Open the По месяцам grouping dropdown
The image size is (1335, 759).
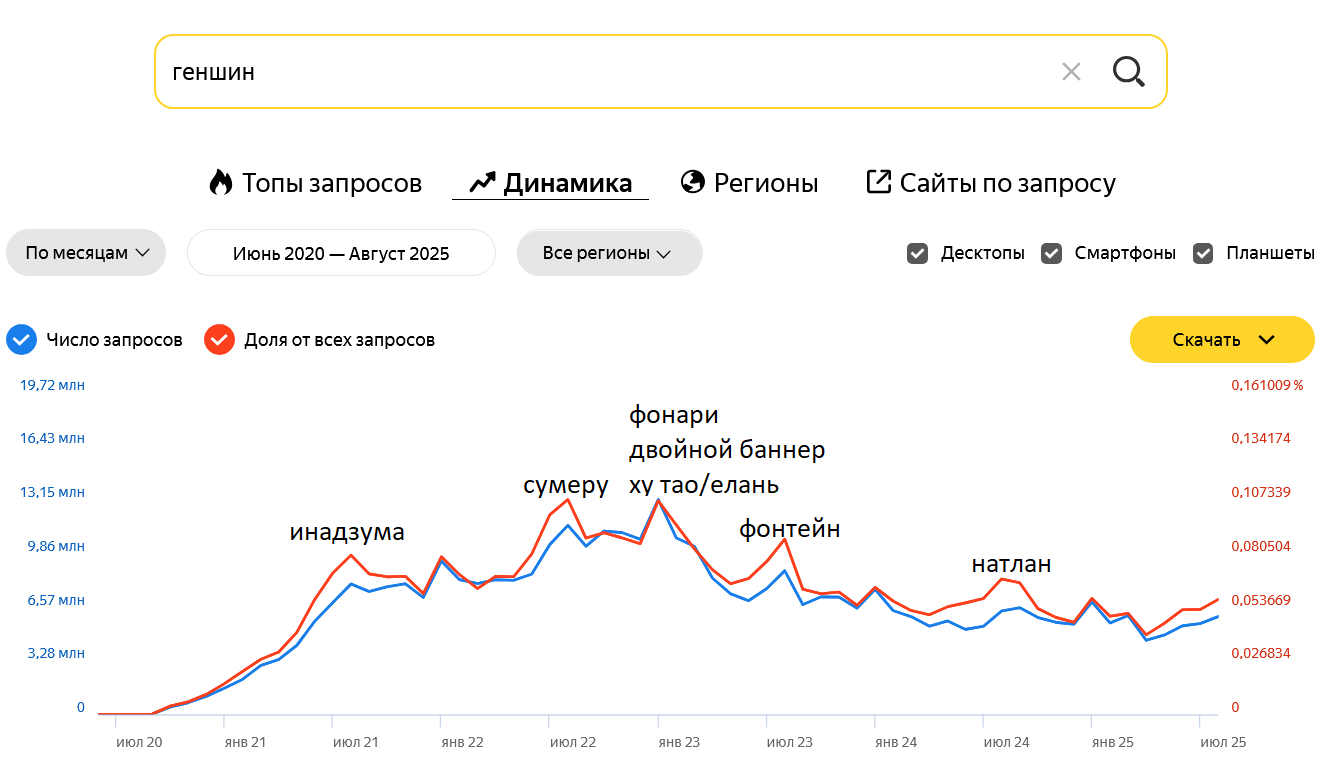87,253
